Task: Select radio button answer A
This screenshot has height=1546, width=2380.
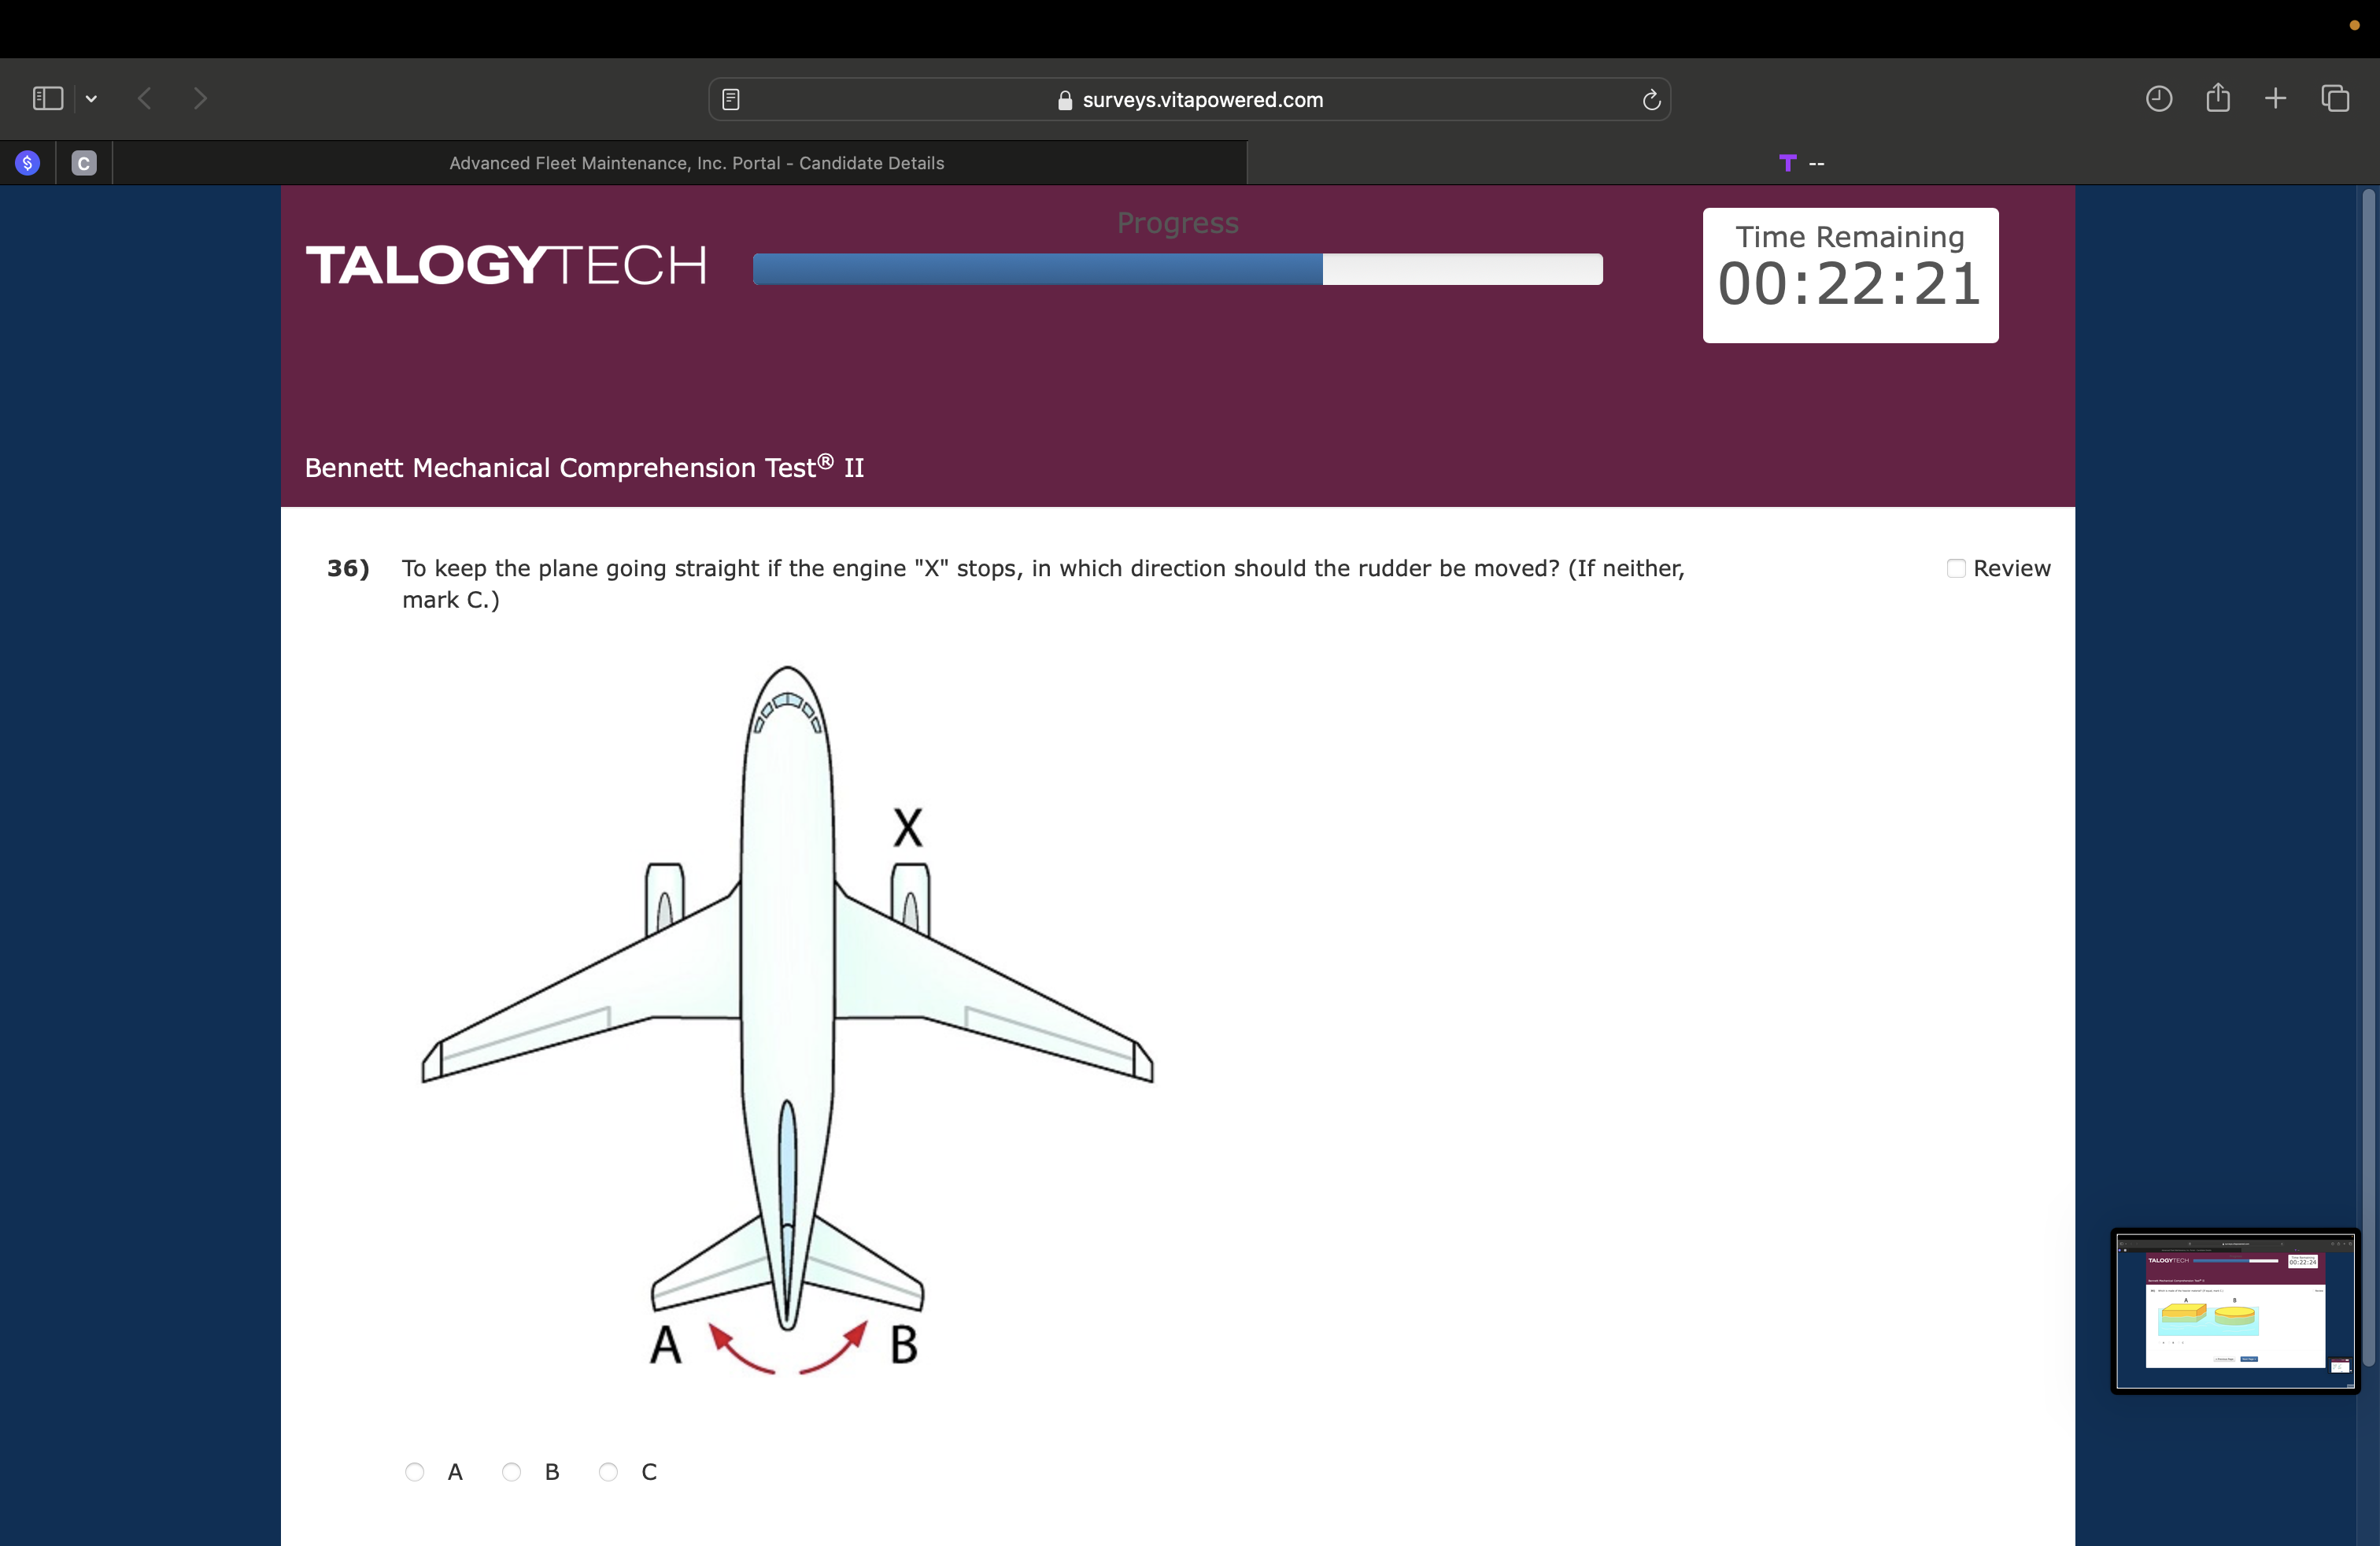Action: [415, 1471]
